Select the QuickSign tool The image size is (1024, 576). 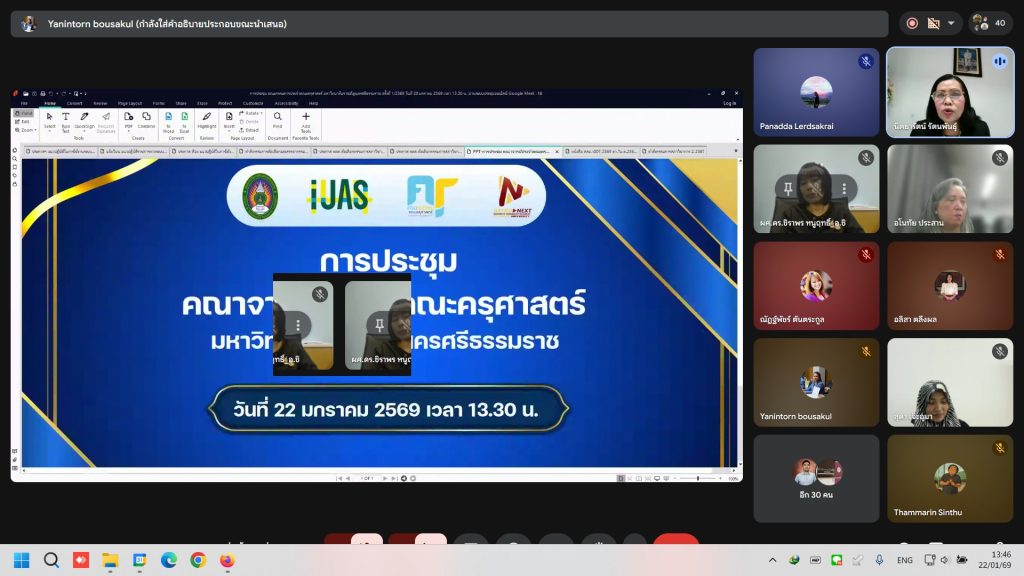tap(83, 120)
